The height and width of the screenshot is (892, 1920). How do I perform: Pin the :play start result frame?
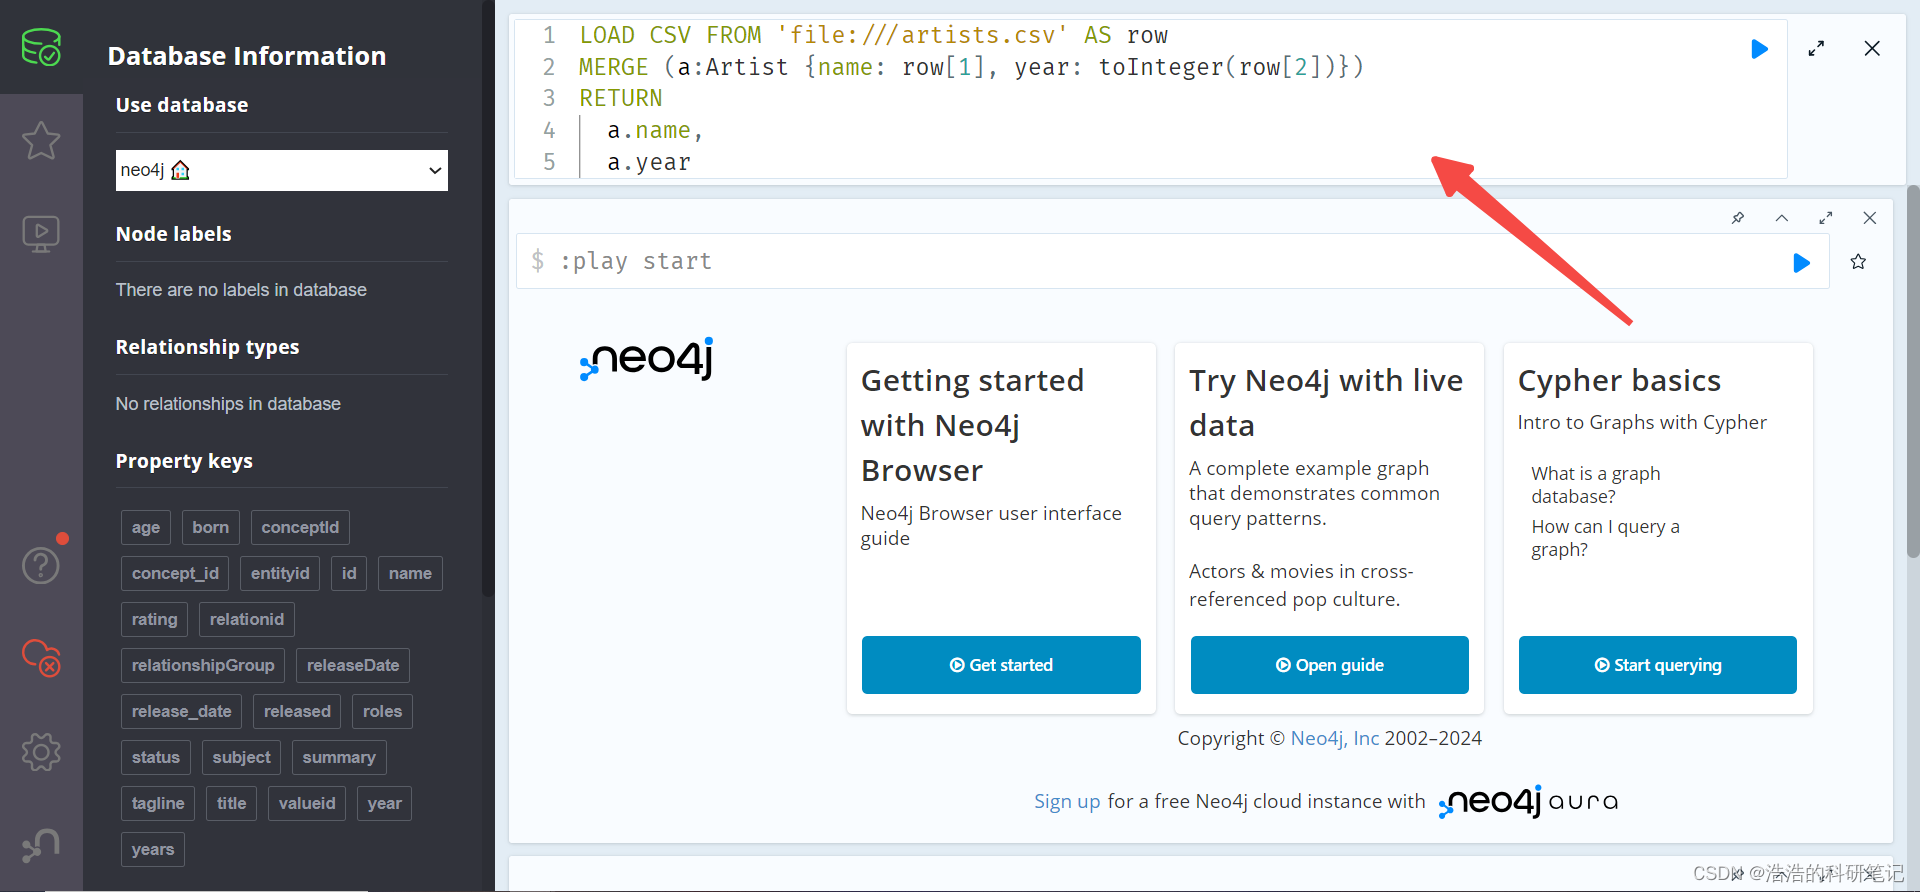[x=1738, y=218]
